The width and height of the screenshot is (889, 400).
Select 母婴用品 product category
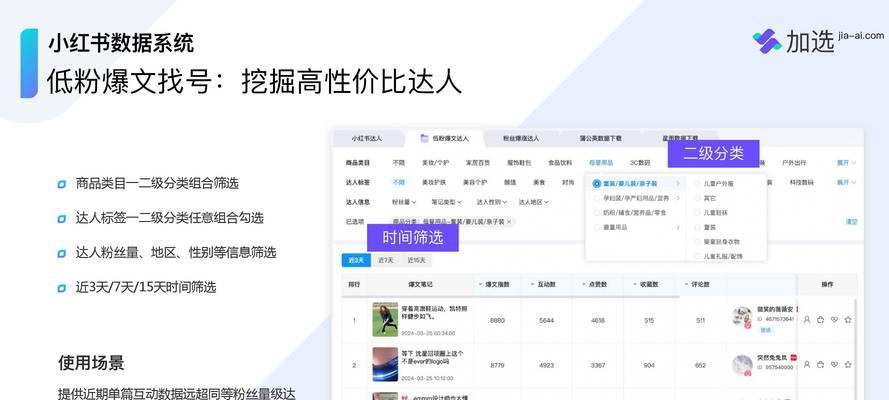pyautogui.click(x=601, y=163)
